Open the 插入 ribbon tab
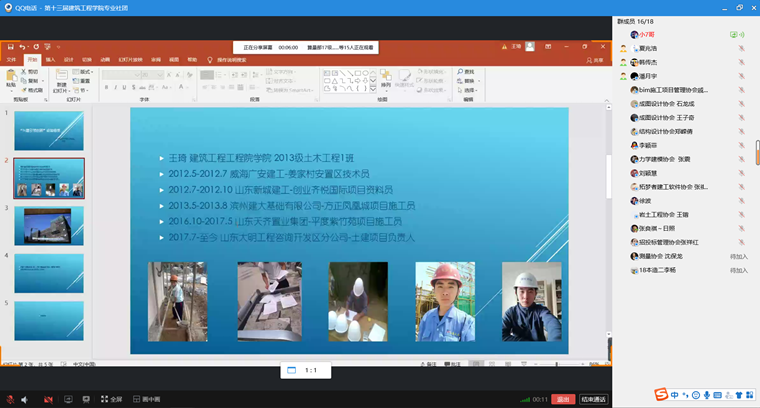 (50, 59)
